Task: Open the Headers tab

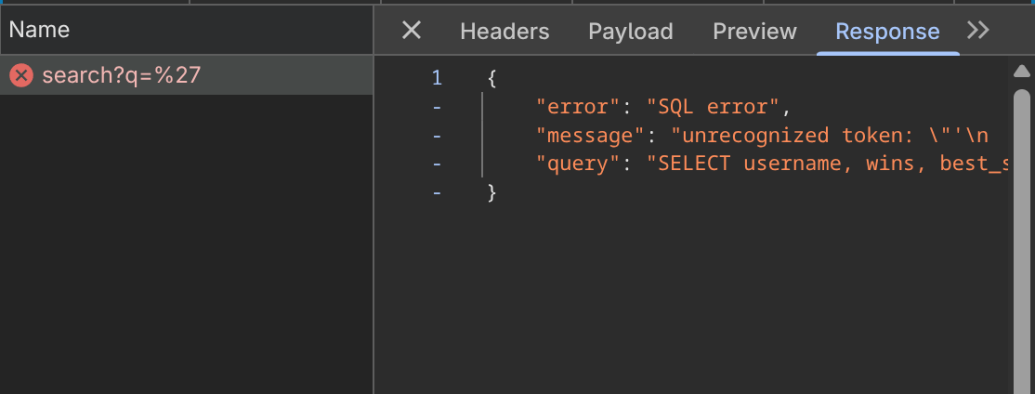Action: pyautogui.click(x=504, y=31)
